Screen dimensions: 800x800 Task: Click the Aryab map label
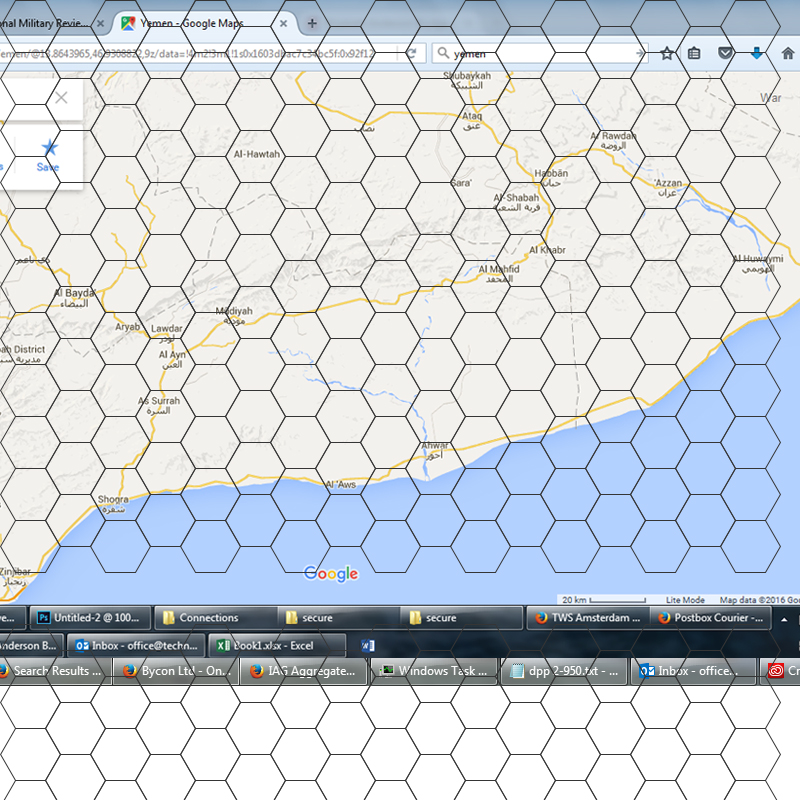[127, 327]
